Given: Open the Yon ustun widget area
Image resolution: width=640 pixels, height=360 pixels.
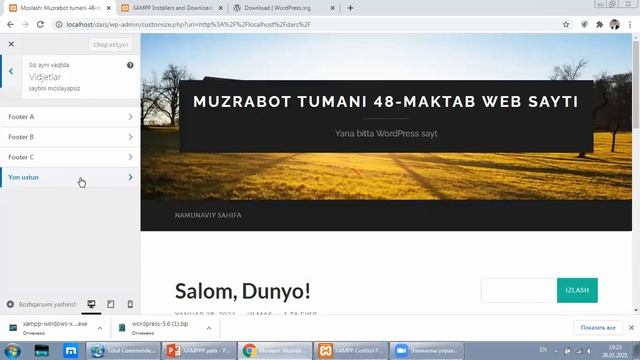Looking at the screenshot, I should pyautogui.click(x=70, y=177).
